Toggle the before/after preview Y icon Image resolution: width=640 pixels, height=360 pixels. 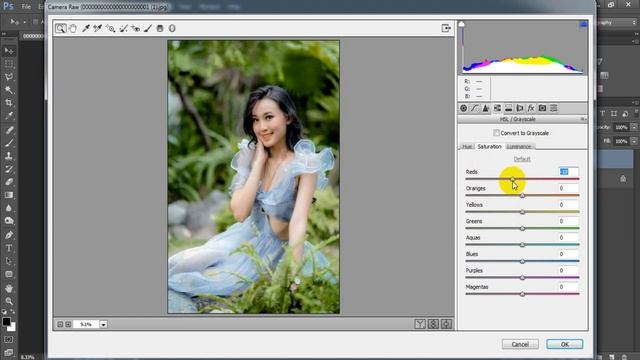420,324
